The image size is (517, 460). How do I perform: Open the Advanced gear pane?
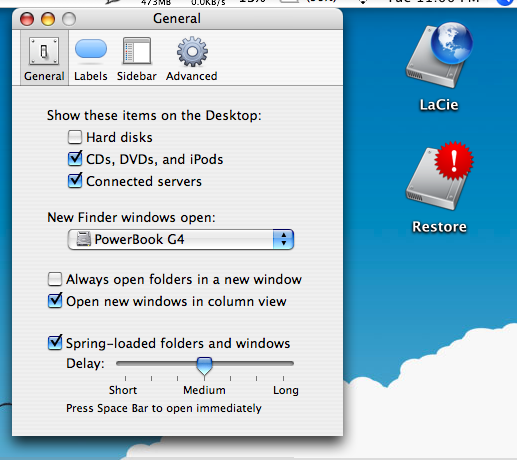click(192, 59)
